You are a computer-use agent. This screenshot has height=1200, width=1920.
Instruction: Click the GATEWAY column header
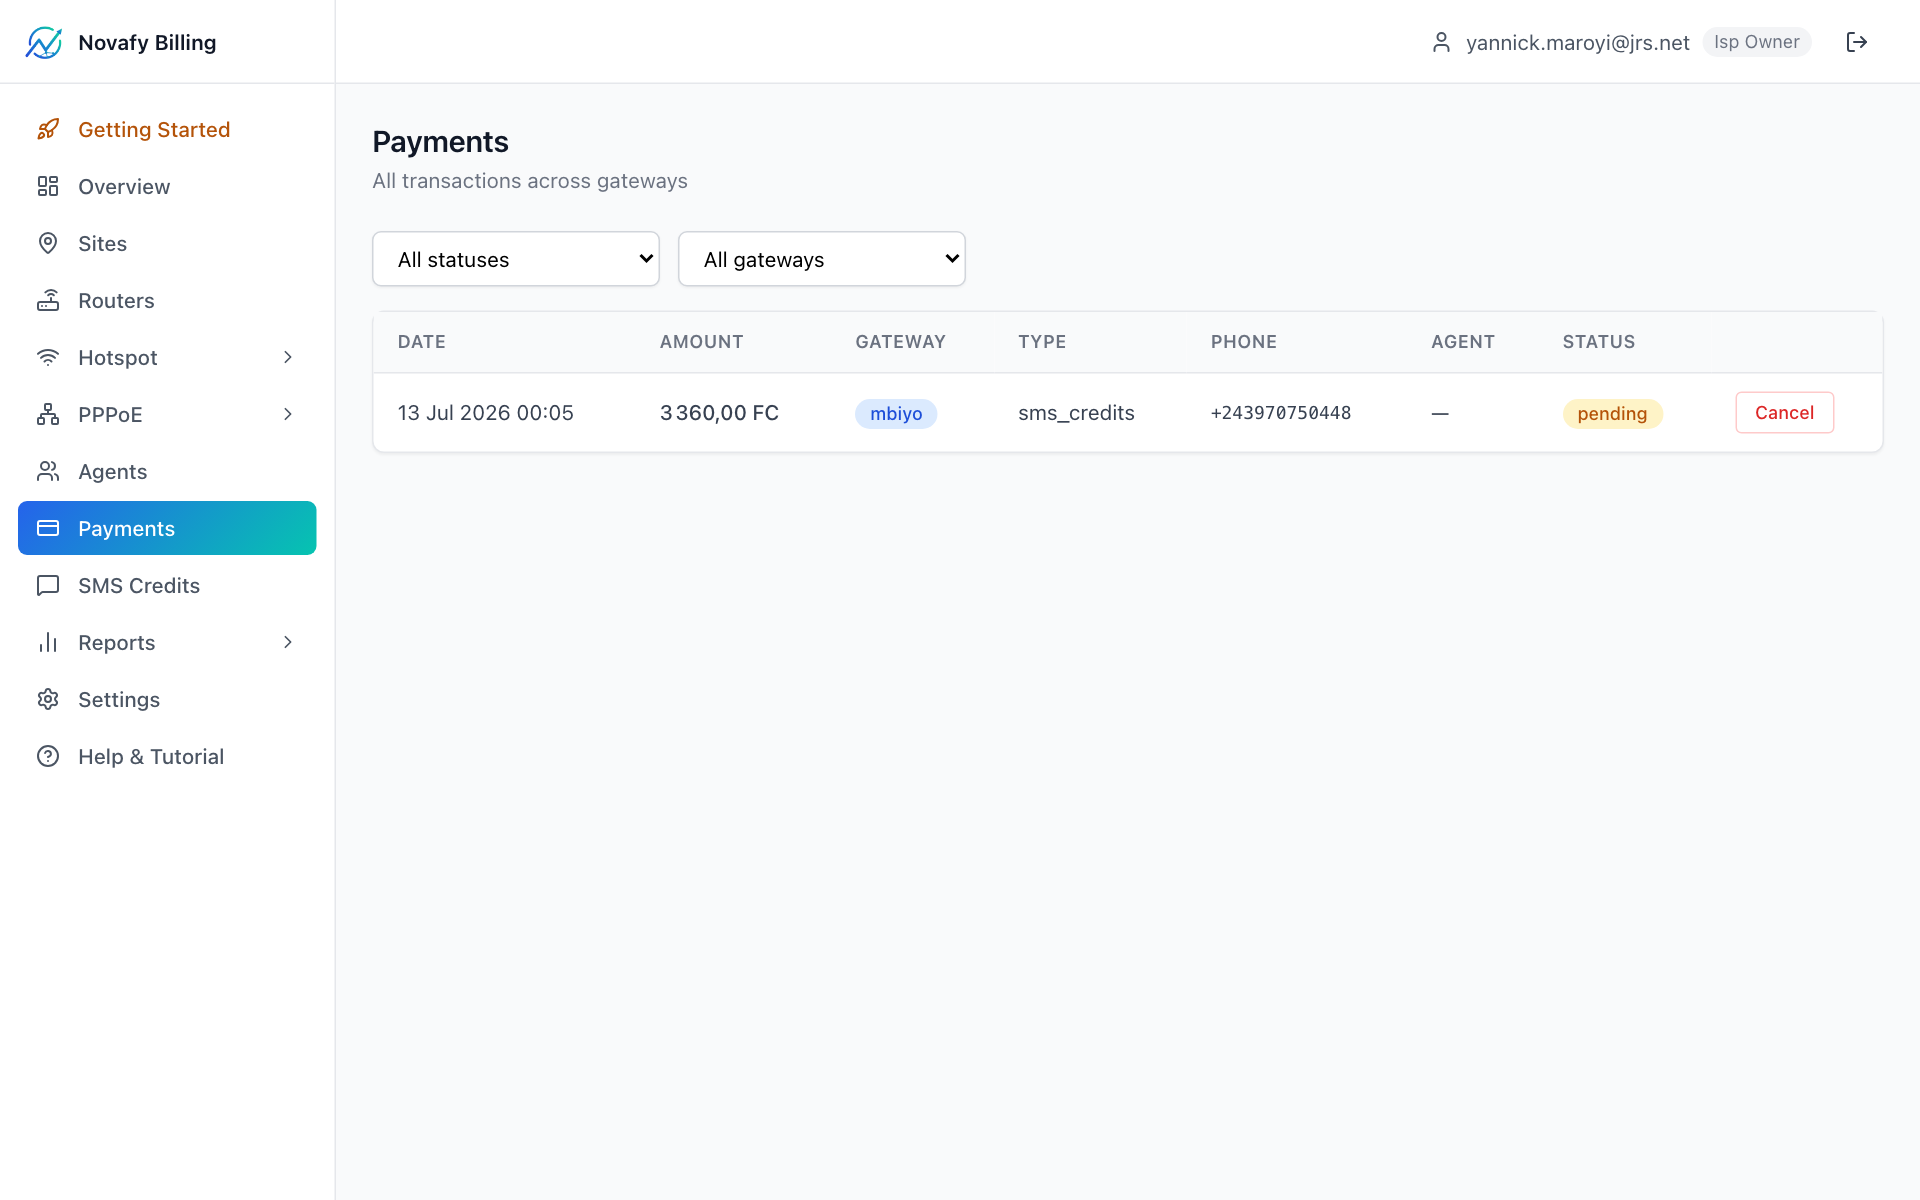(x=900, y=342)
